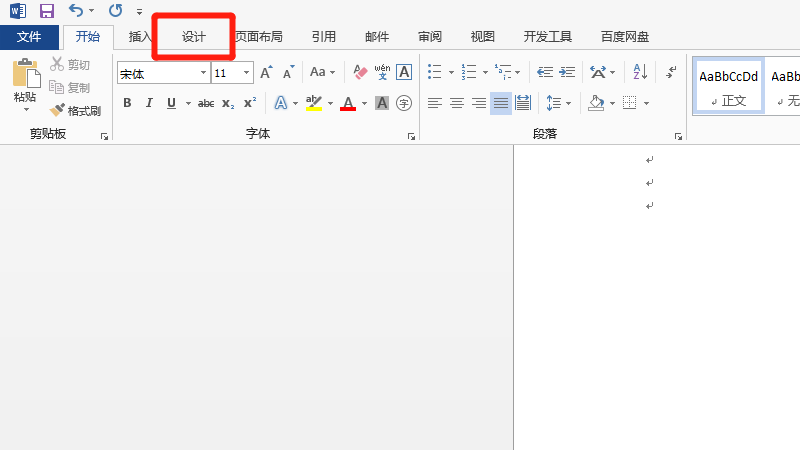Toggle Justify paragraph alignment
Screen dimensions: 800x450
point(500,103)
